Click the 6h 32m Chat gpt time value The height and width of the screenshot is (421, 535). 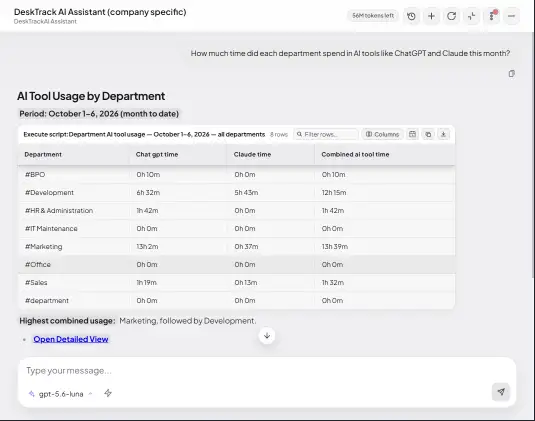[148, 193]
